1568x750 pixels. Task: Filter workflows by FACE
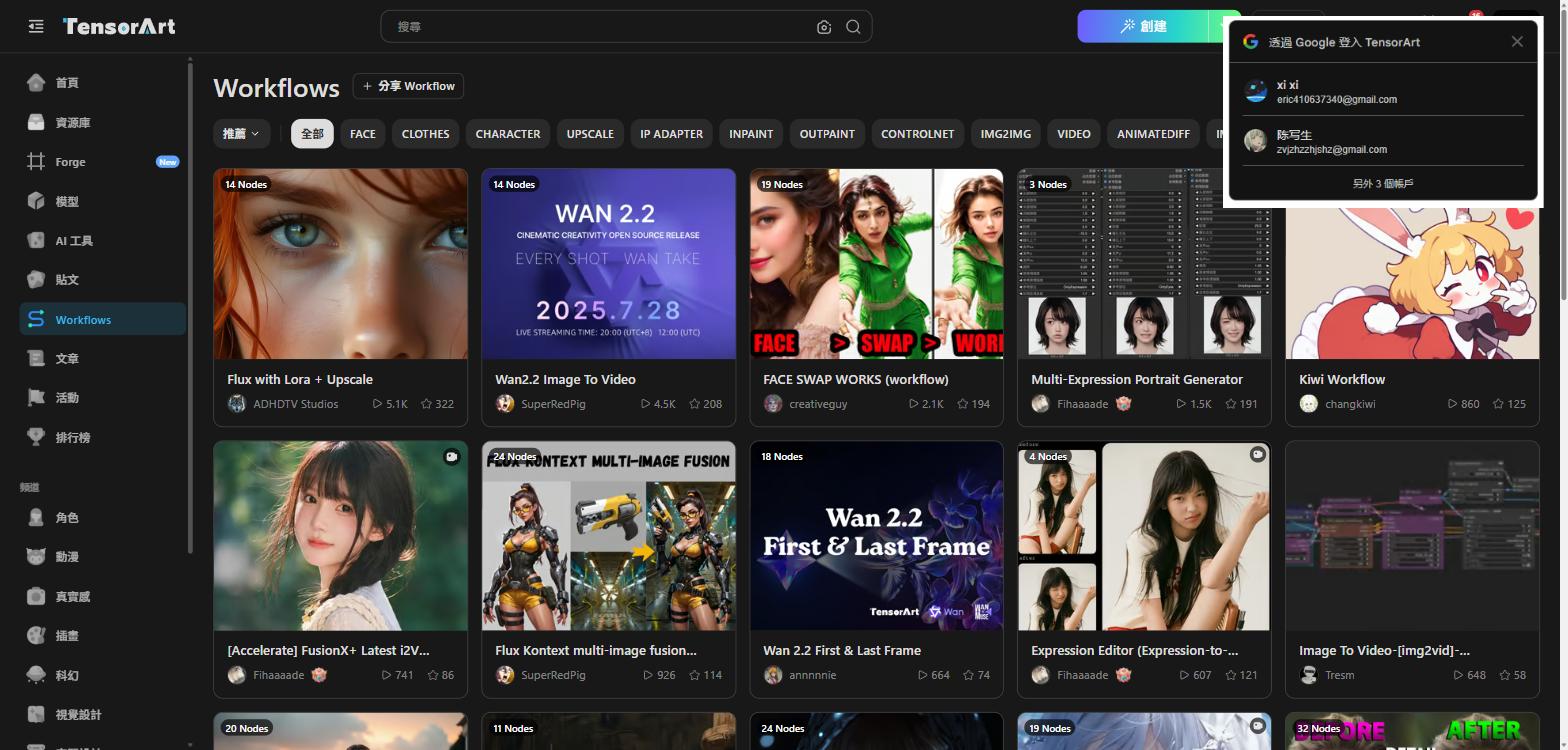[363, 133]
